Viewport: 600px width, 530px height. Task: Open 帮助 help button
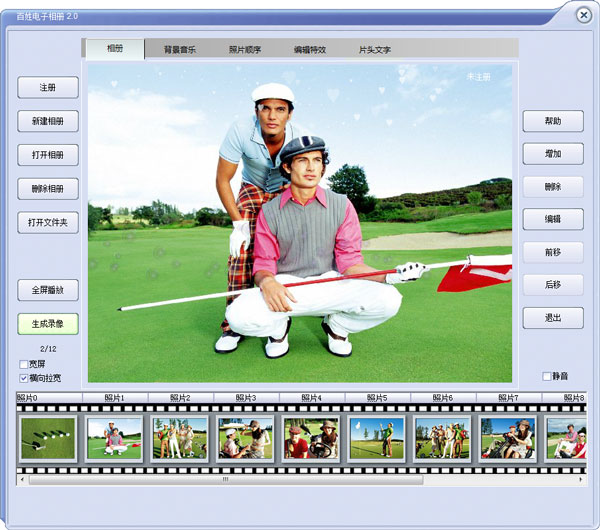point(553,121)
